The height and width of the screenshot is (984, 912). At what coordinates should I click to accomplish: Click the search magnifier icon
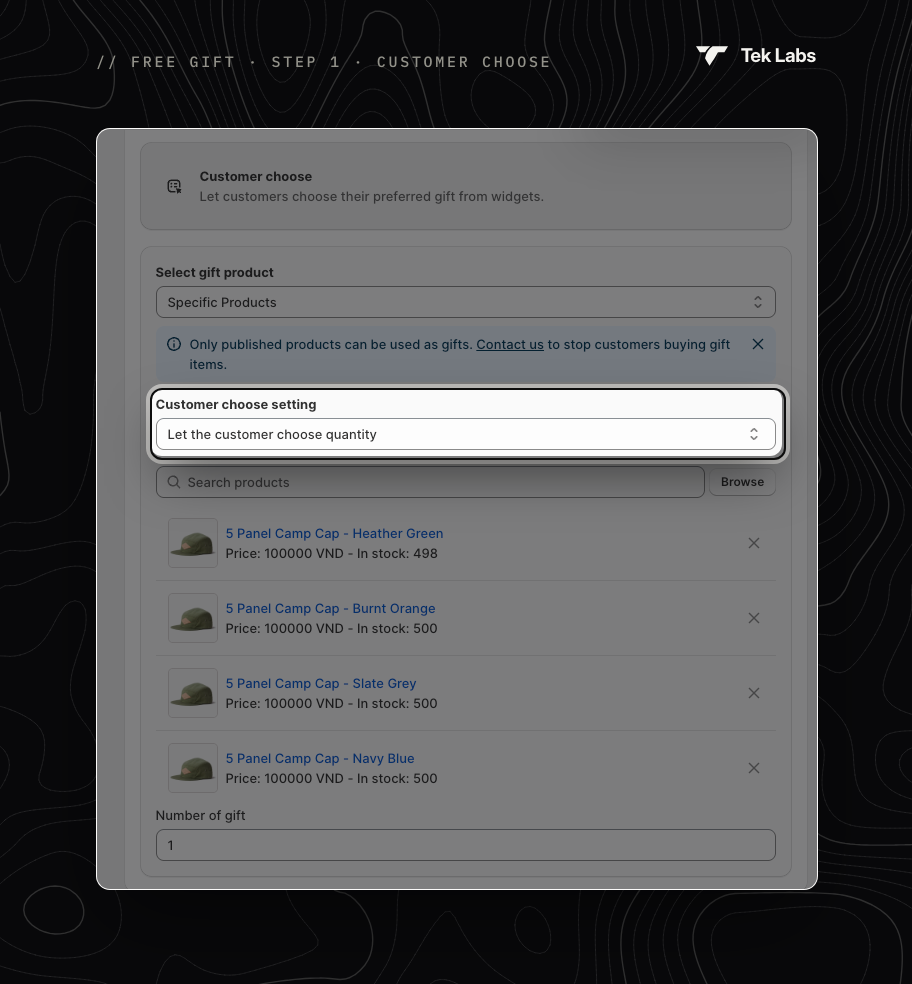(x=174, y=482)
